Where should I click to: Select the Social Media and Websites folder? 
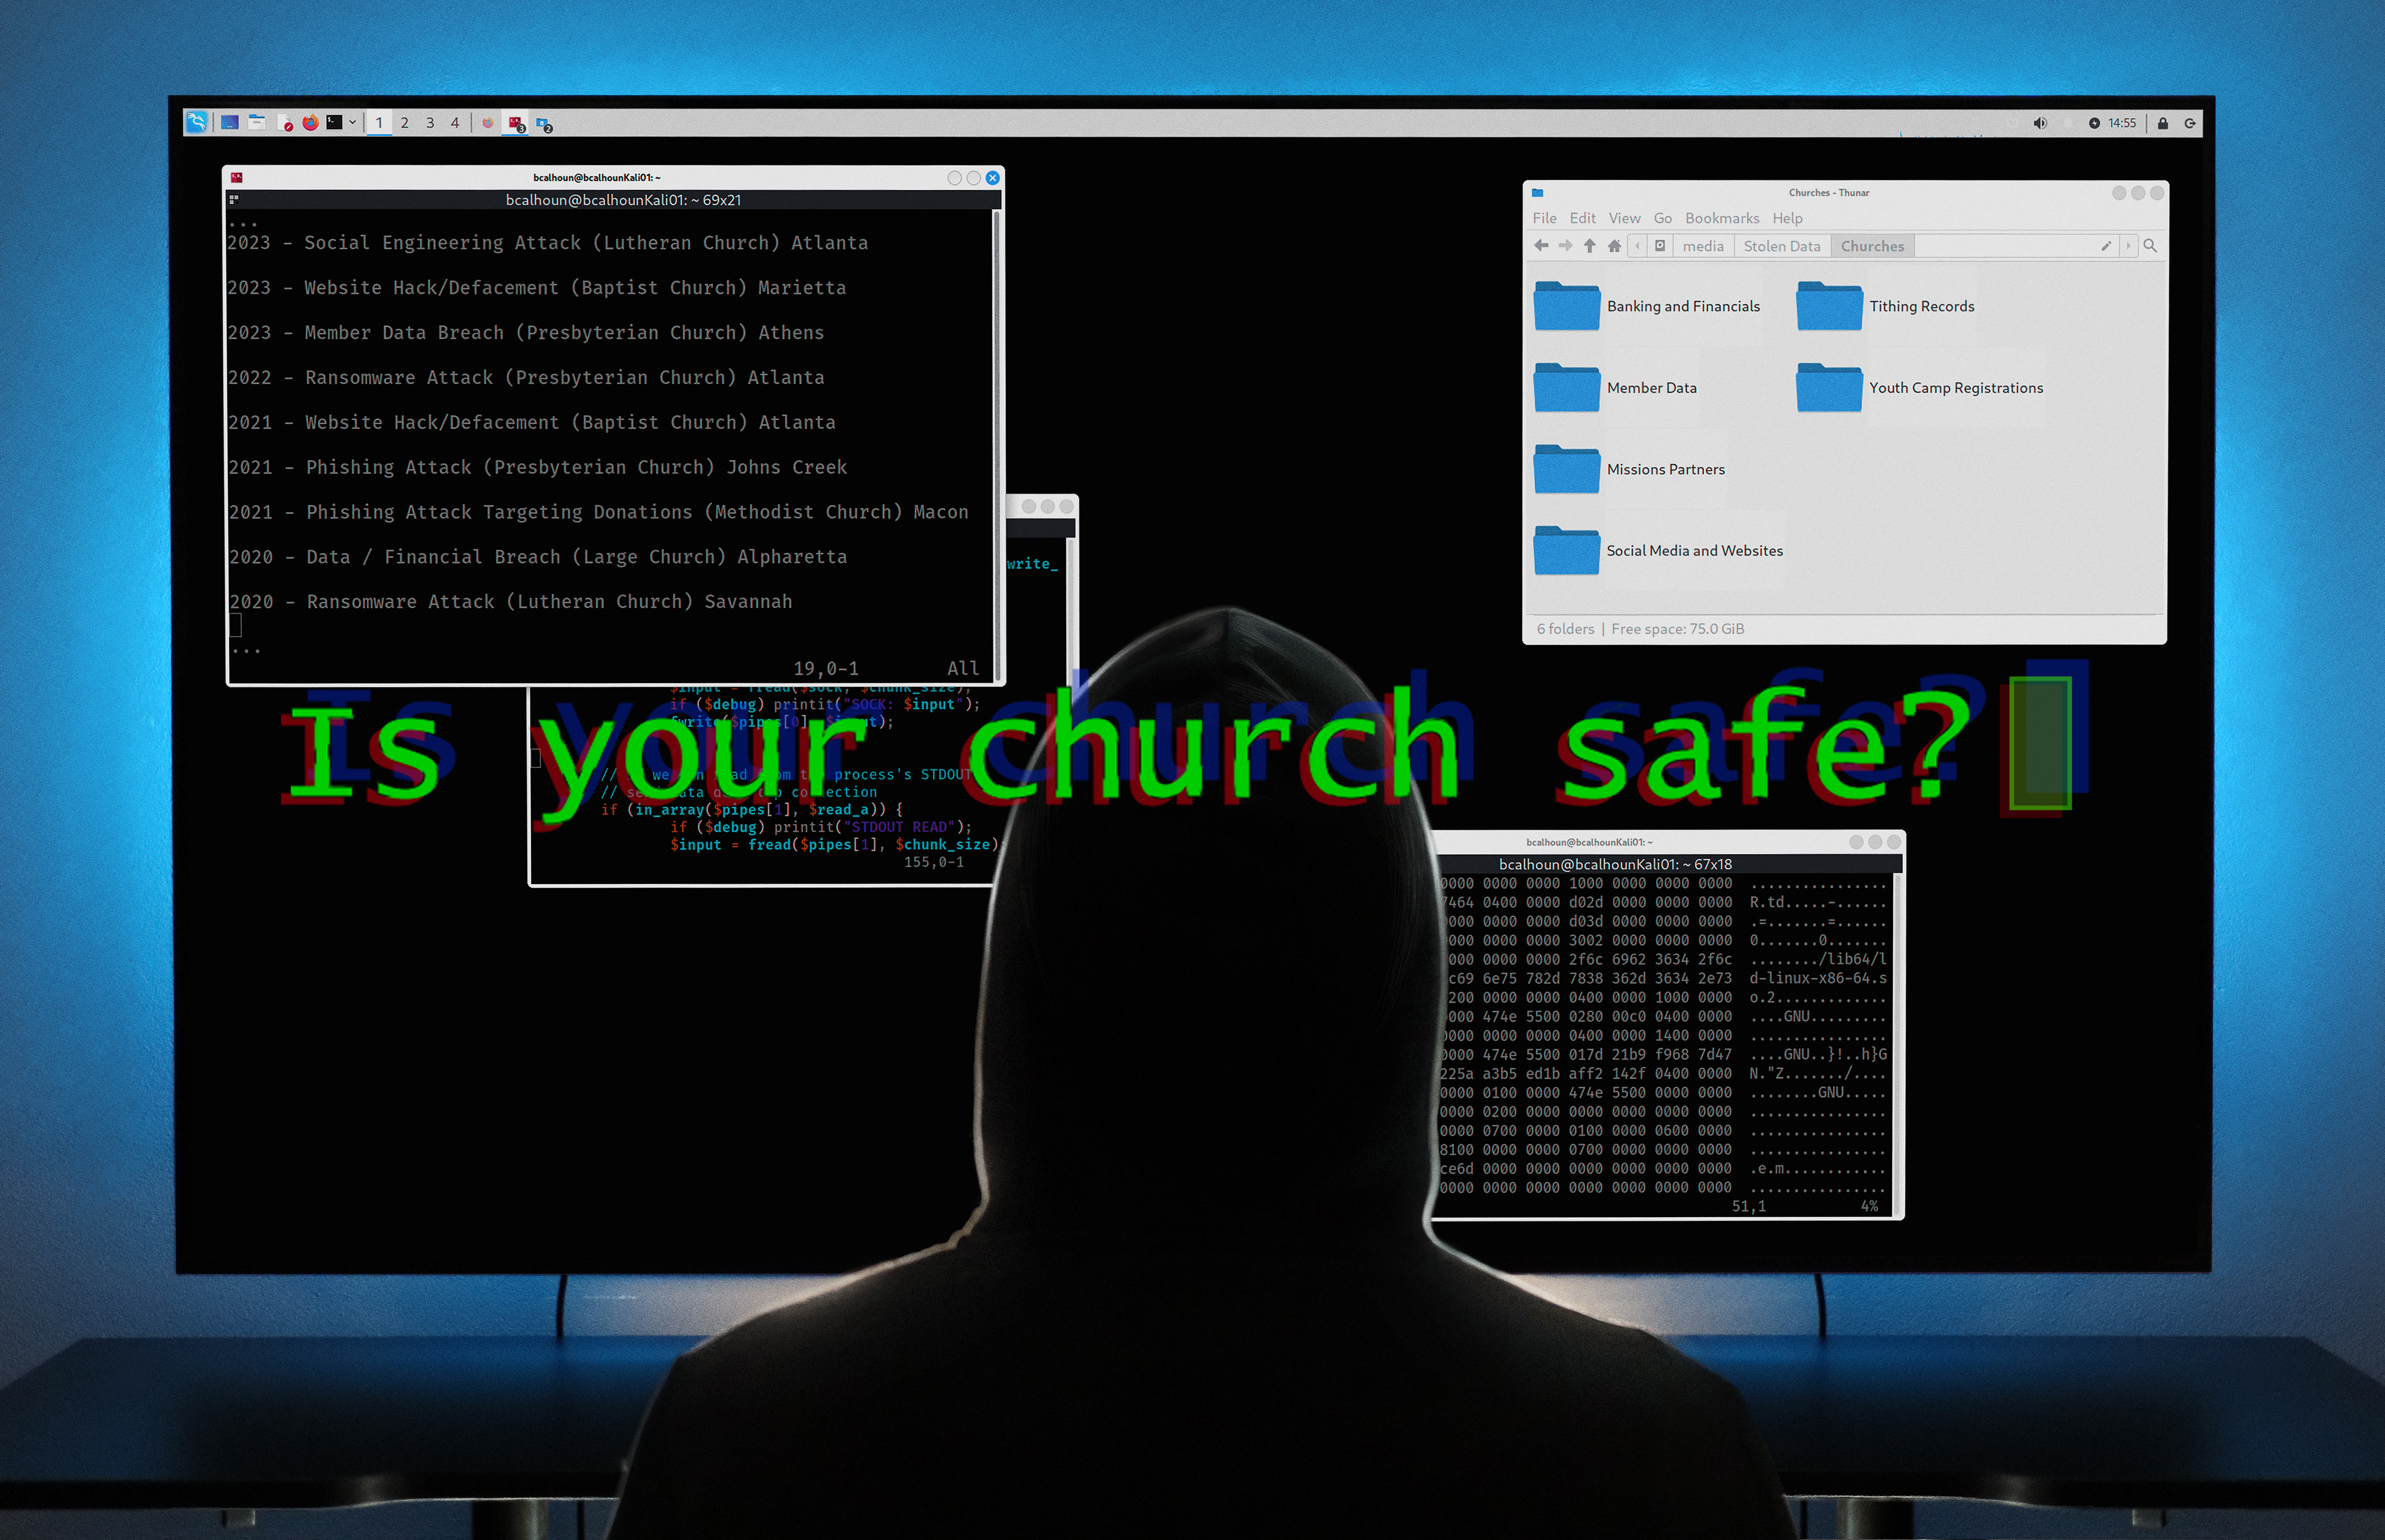[x=1659, y=551]
